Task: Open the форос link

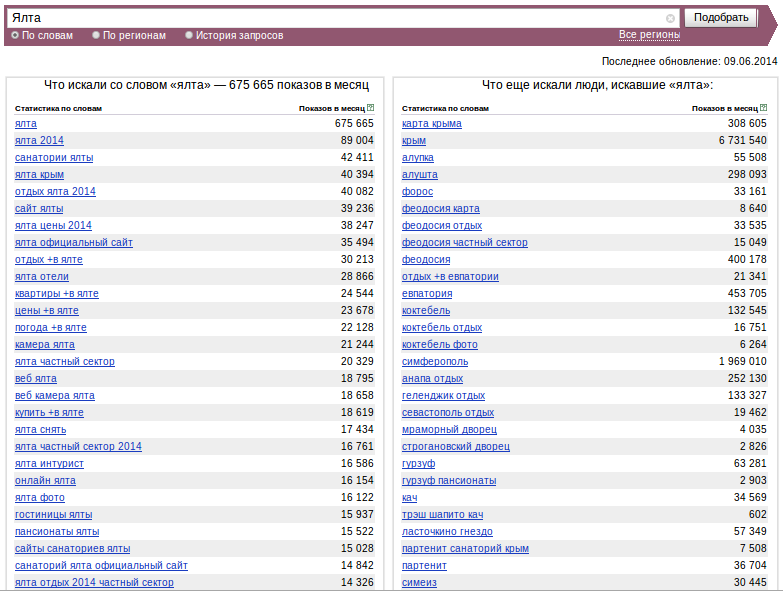Action: [x=417, y=191]
